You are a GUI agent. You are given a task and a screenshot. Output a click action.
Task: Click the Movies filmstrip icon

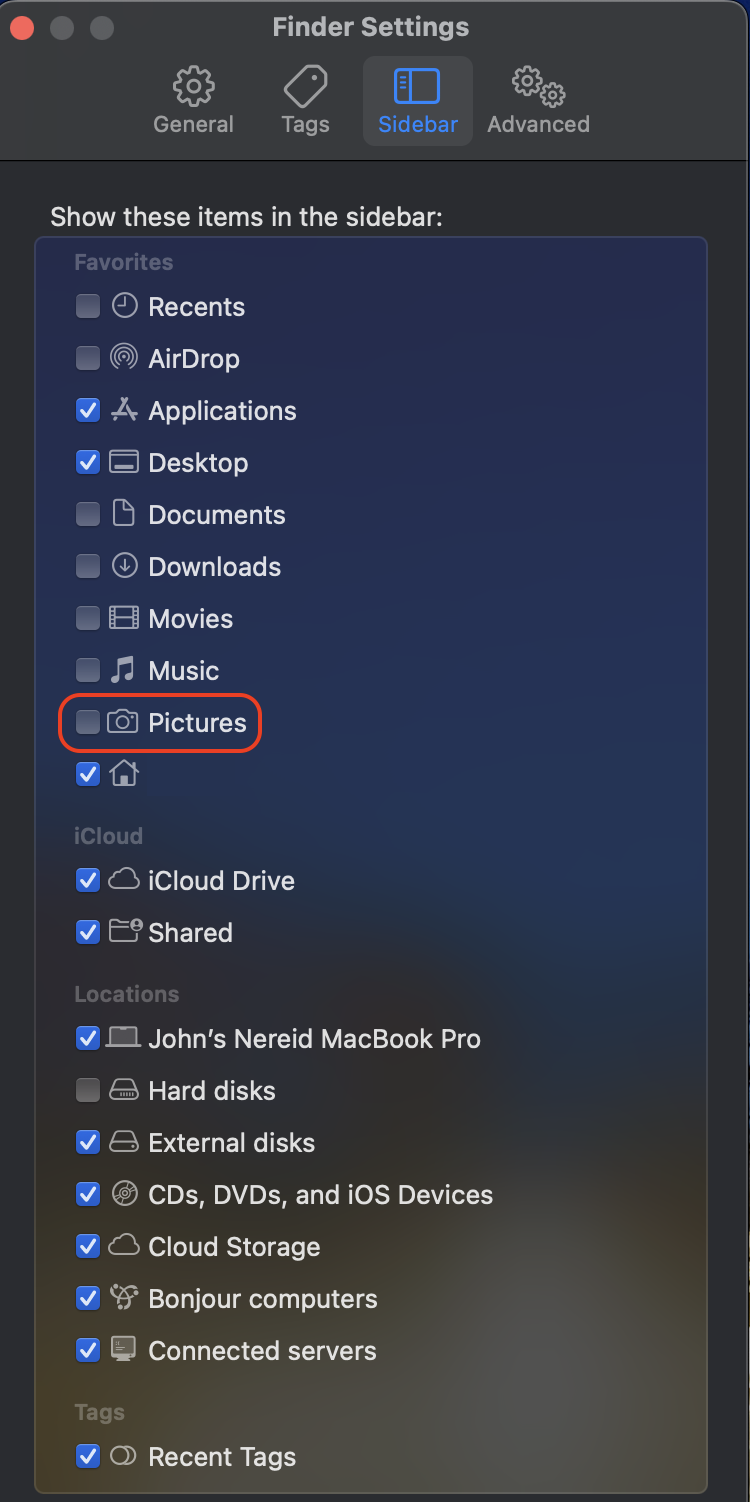click(123, 618)
